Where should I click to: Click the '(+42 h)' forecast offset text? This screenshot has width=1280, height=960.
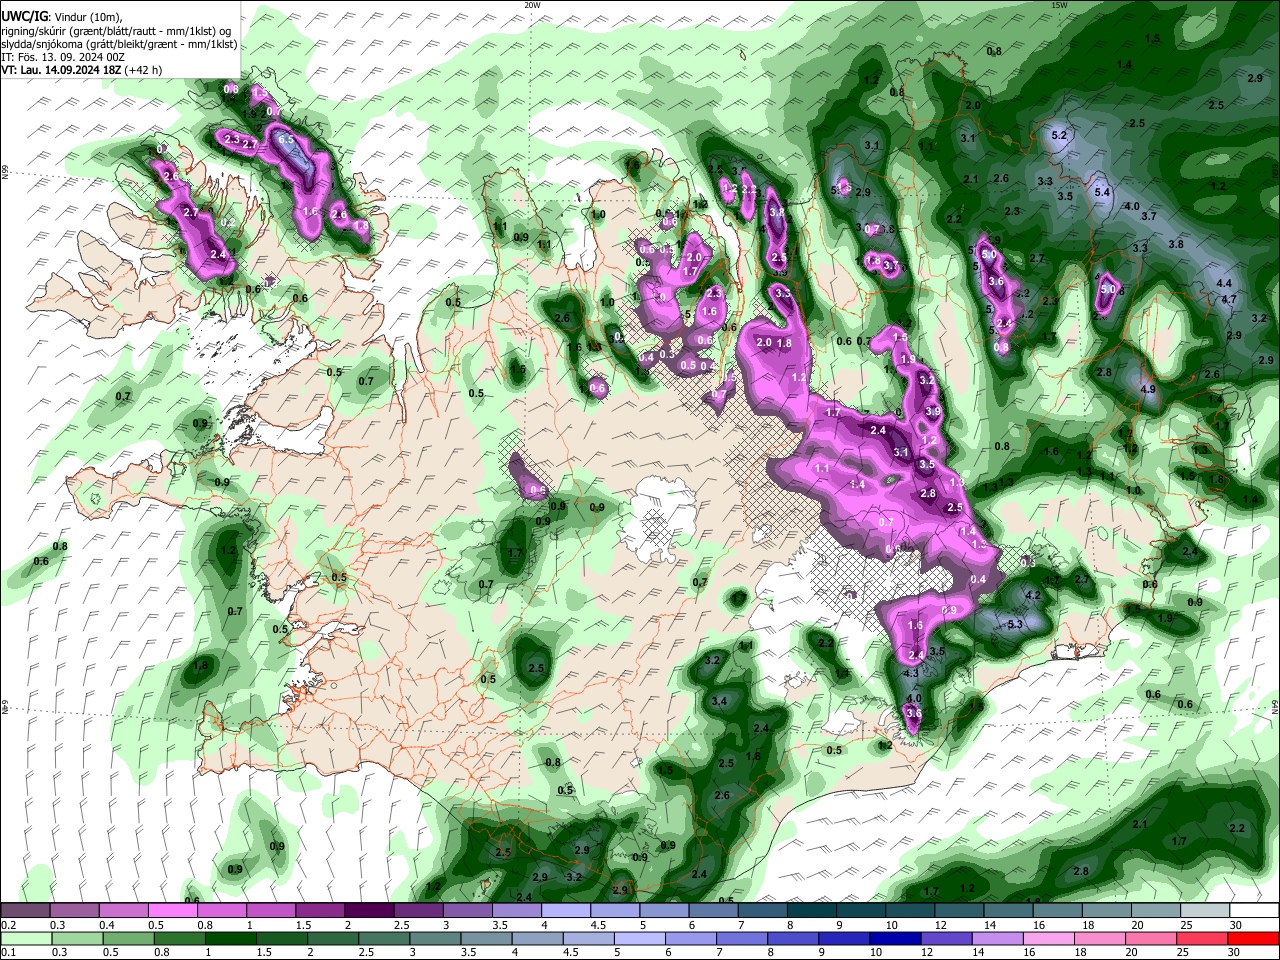tap(144, 70)
